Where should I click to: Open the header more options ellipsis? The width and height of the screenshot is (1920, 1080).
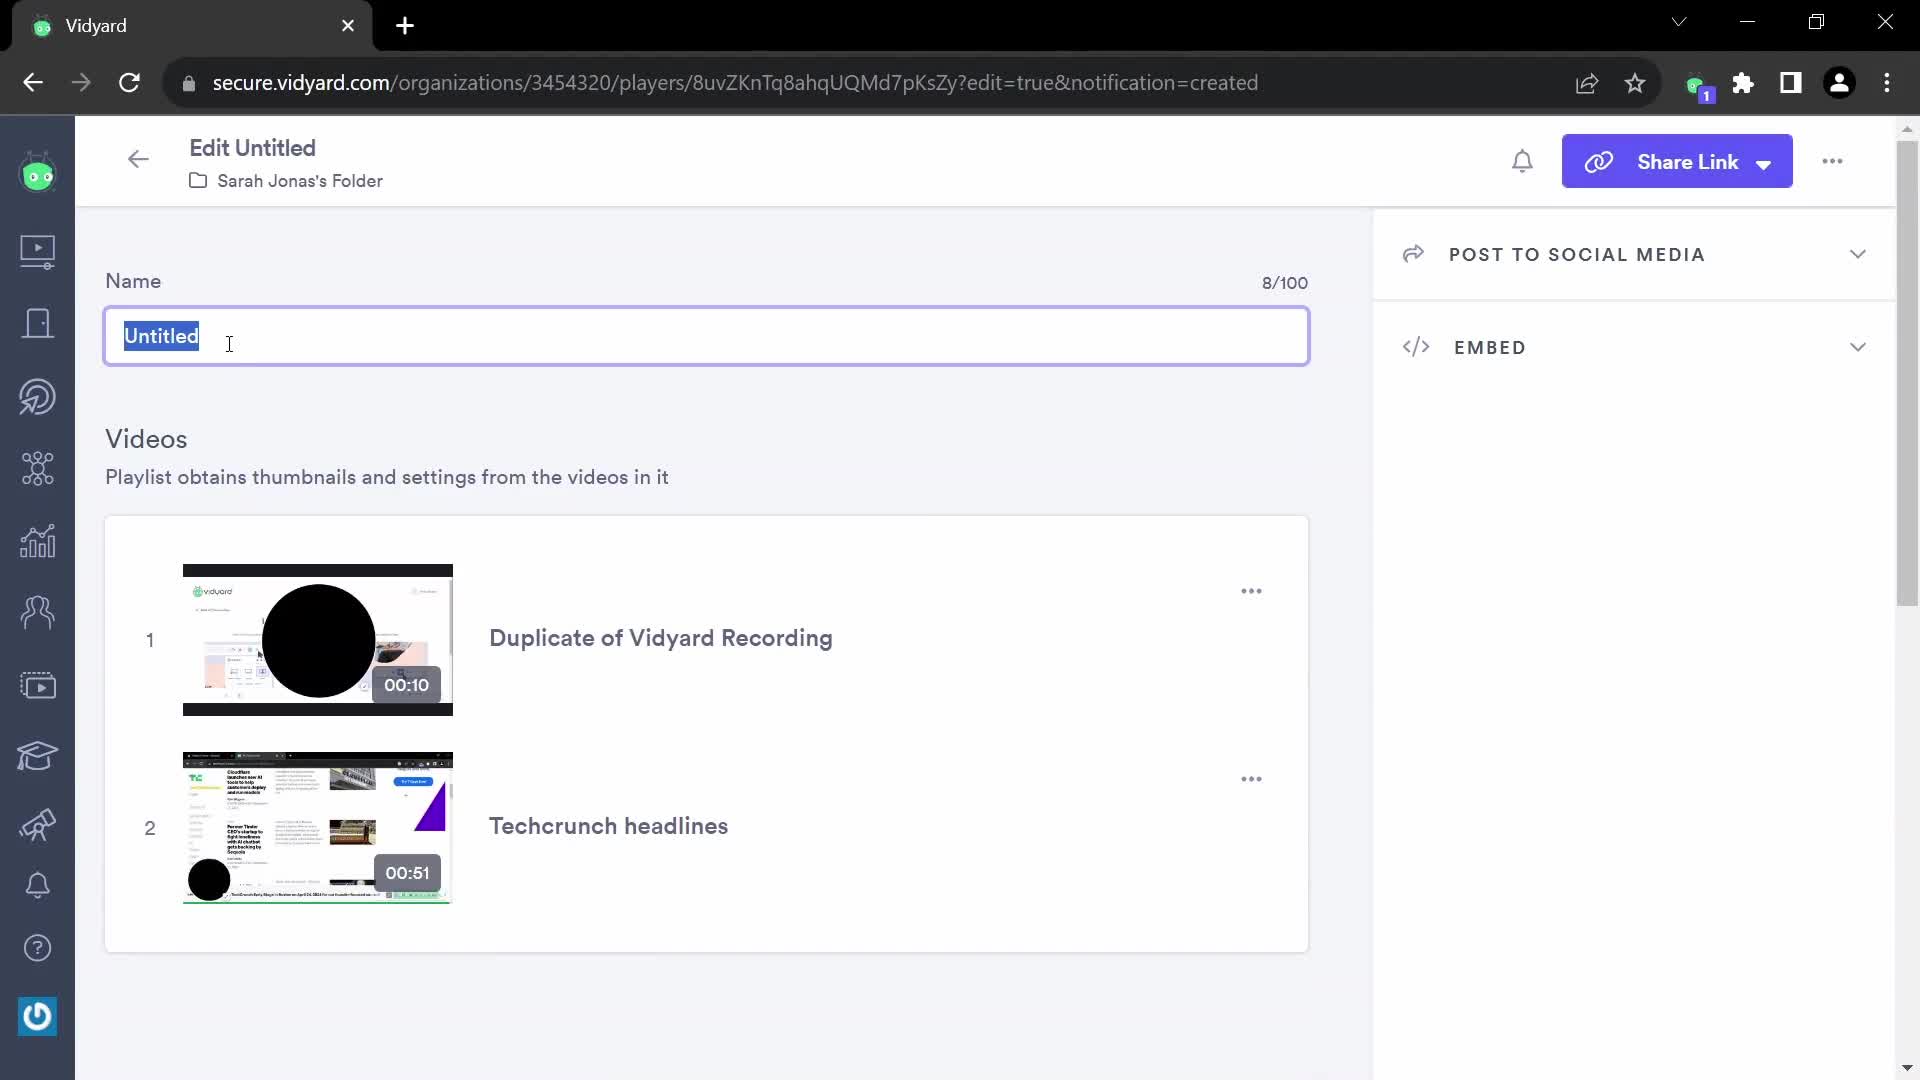point(1832,161)
